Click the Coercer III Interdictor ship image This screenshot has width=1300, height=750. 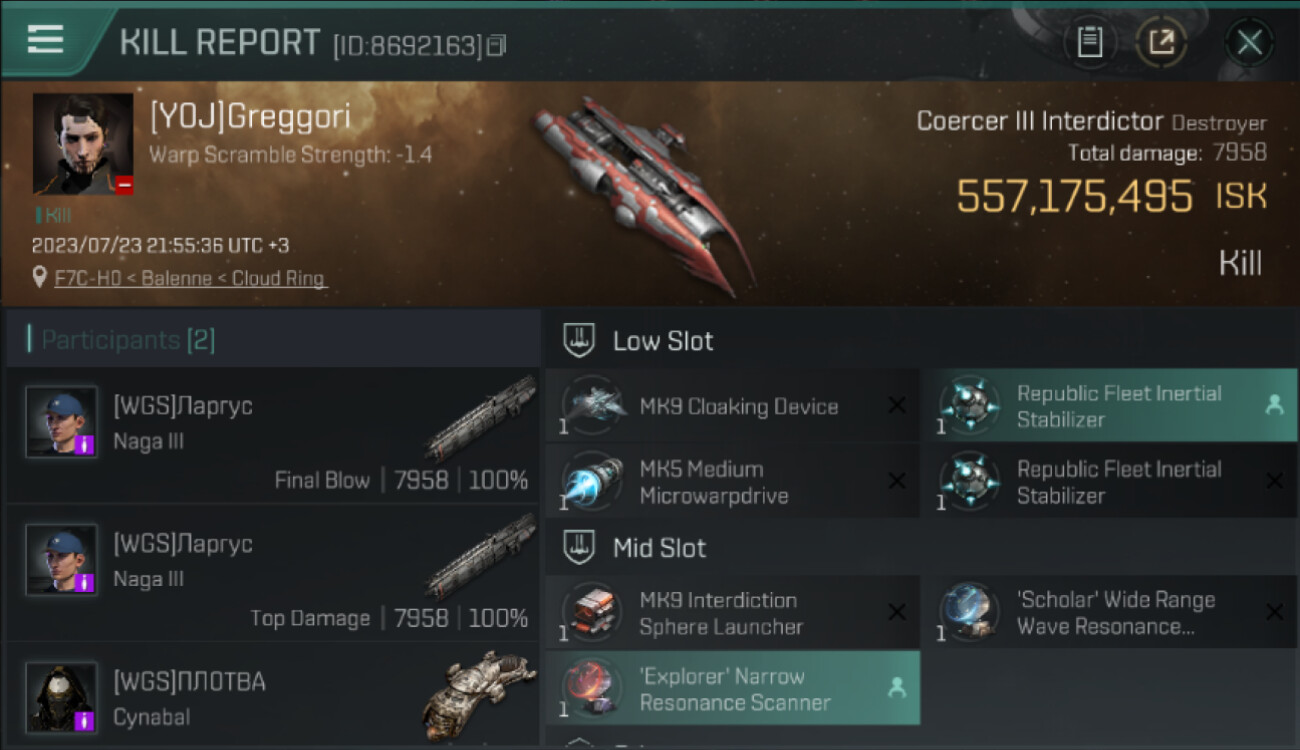(640, 193)
